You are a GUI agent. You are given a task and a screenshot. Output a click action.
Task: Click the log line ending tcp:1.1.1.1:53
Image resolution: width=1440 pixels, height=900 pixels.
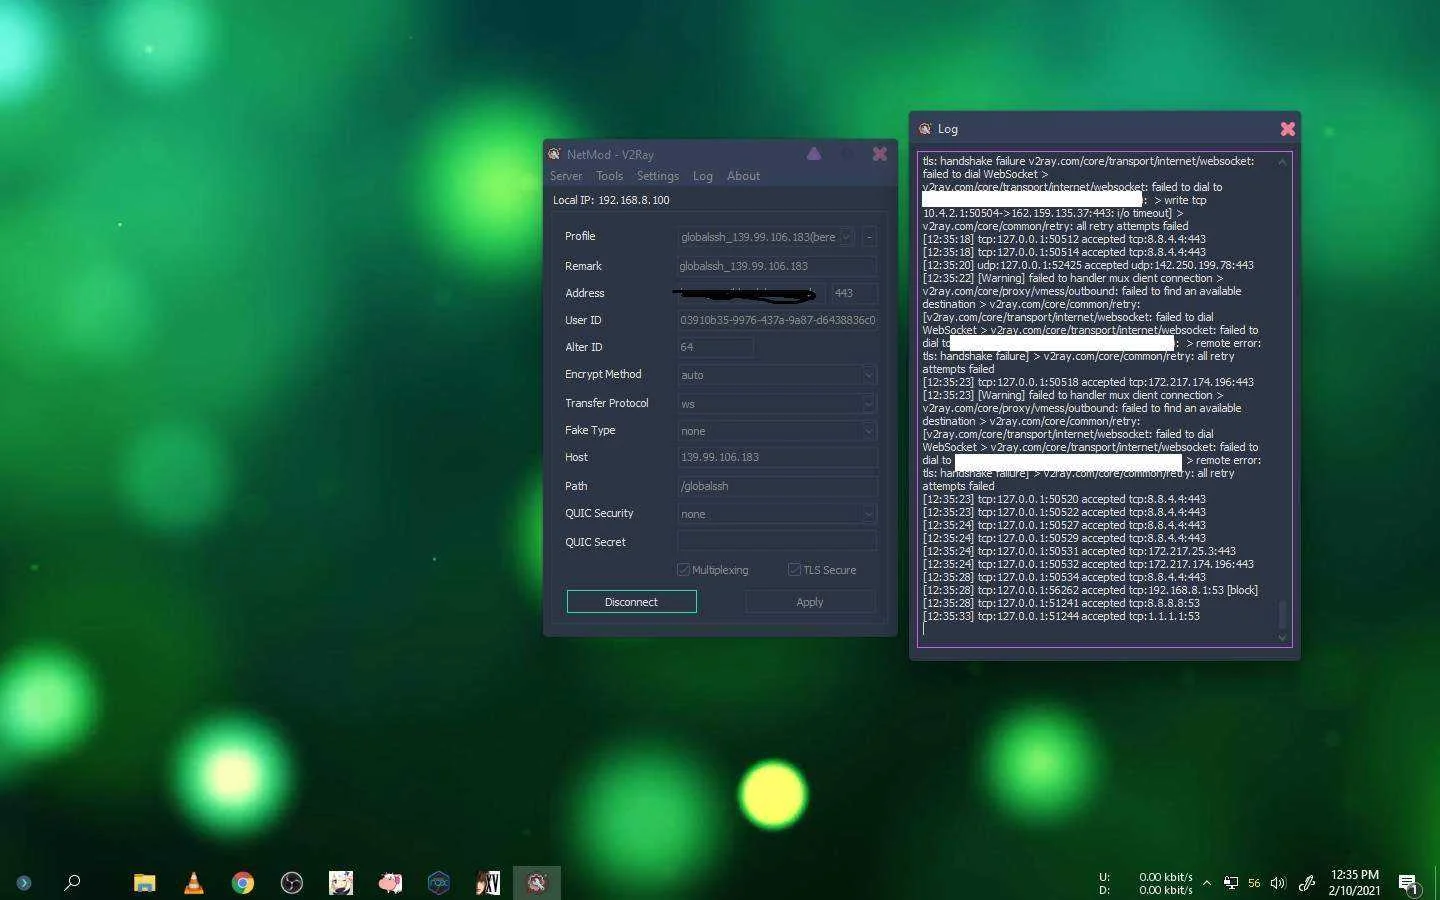tap(1061, 616)
